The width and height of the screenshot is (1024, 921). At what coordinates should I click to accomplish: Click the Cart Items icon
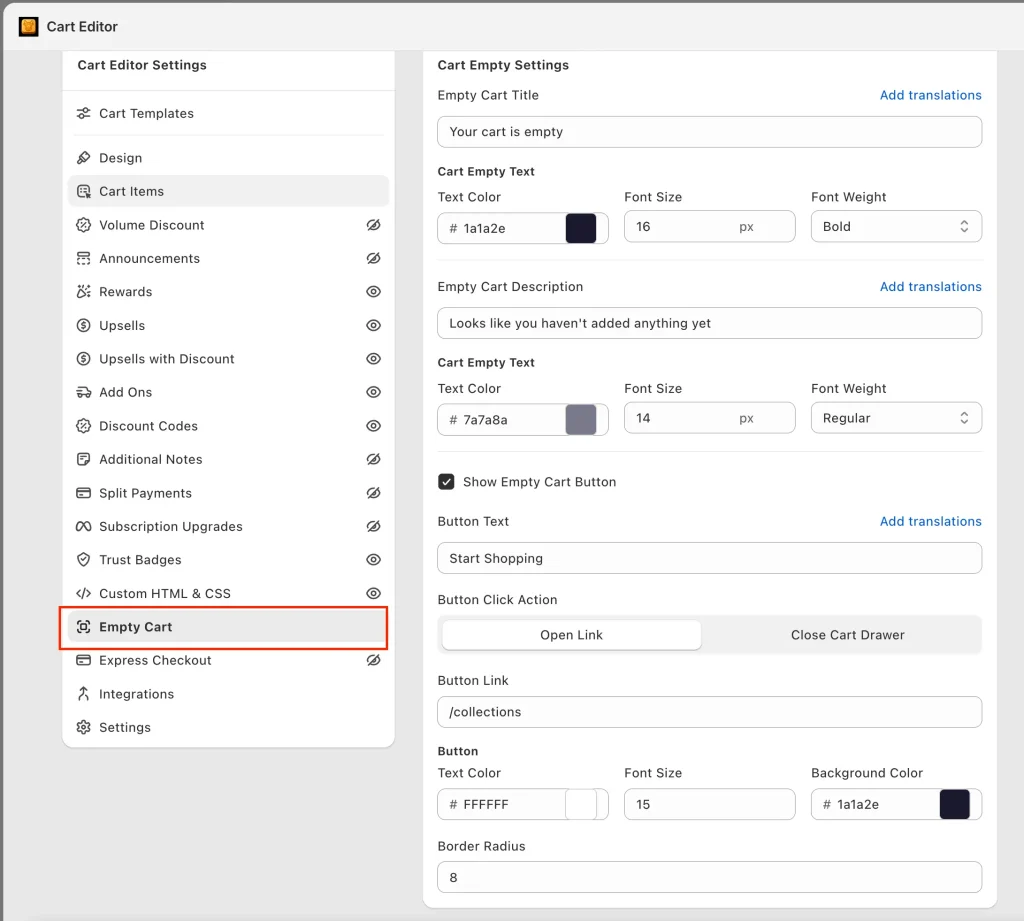[x=84, y=191]
